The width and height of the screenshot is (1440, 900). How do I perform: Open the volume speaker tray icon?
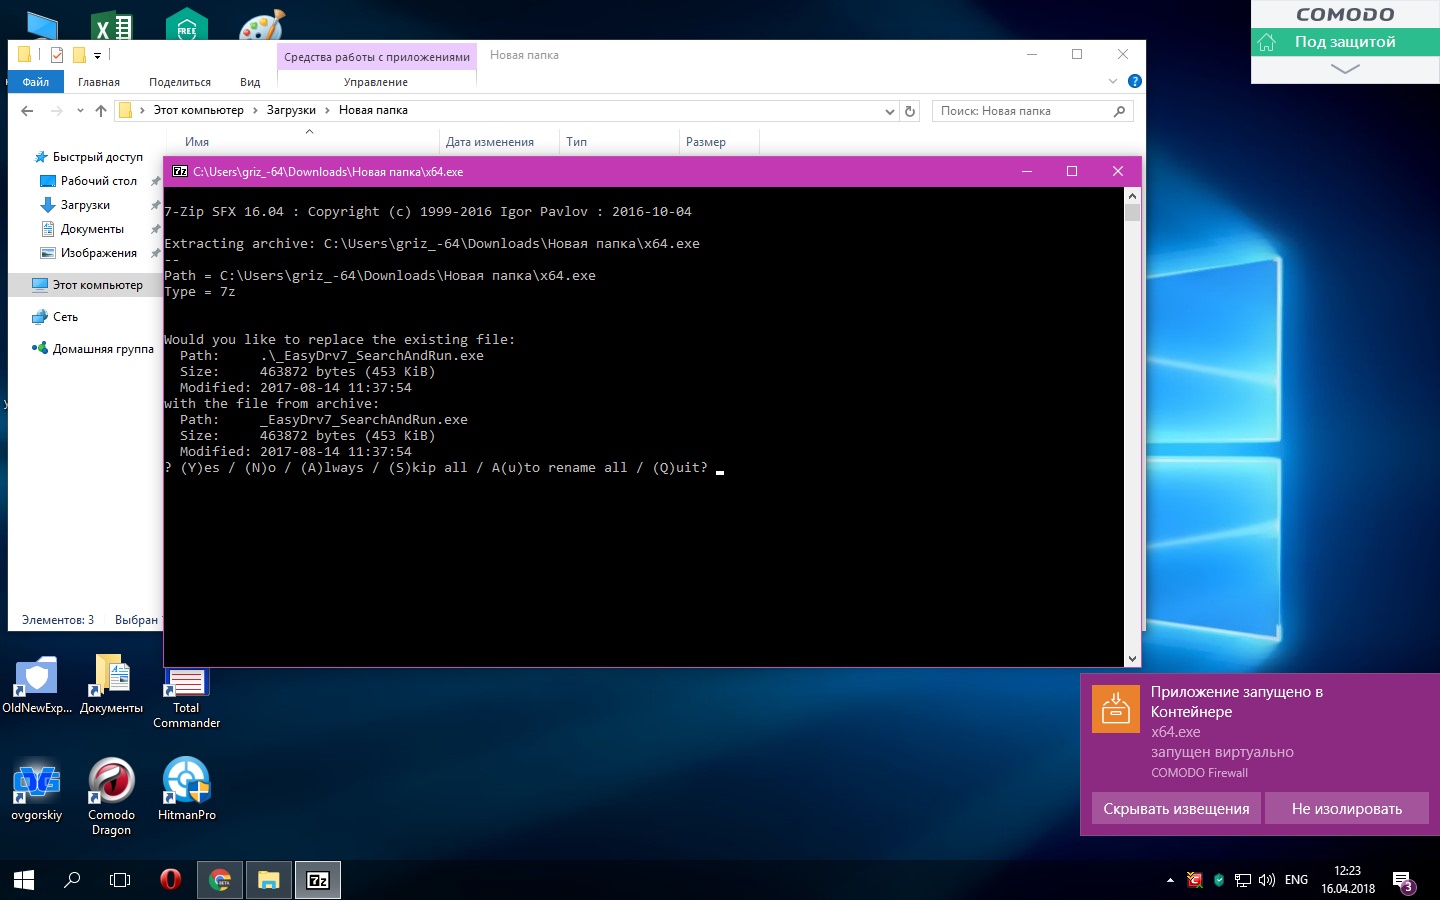click(1267, 880)
